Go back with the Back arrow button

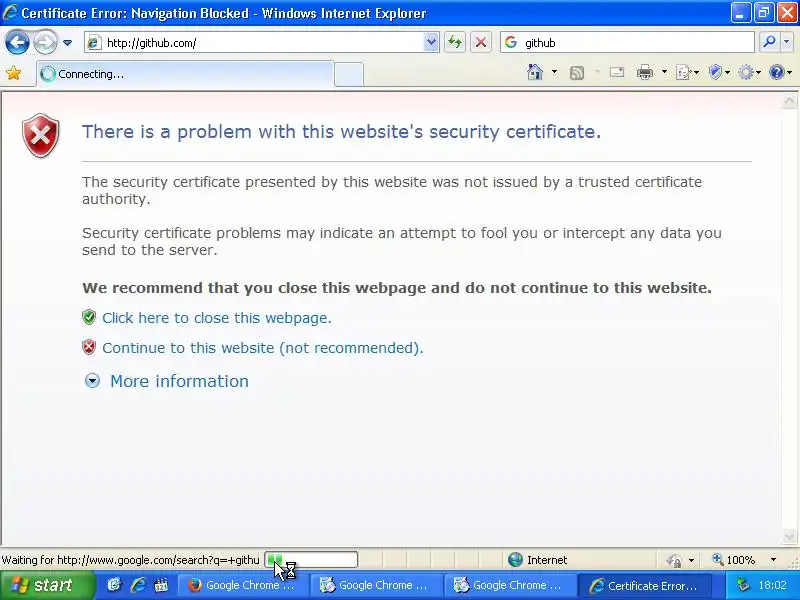(17, 42)
